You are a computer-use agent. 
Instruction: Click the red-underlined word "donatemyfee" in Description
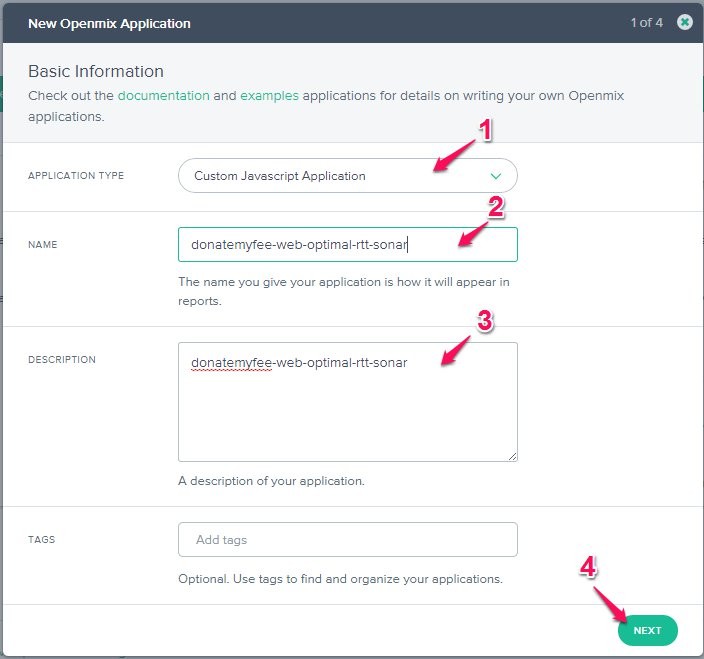[231, 362]
